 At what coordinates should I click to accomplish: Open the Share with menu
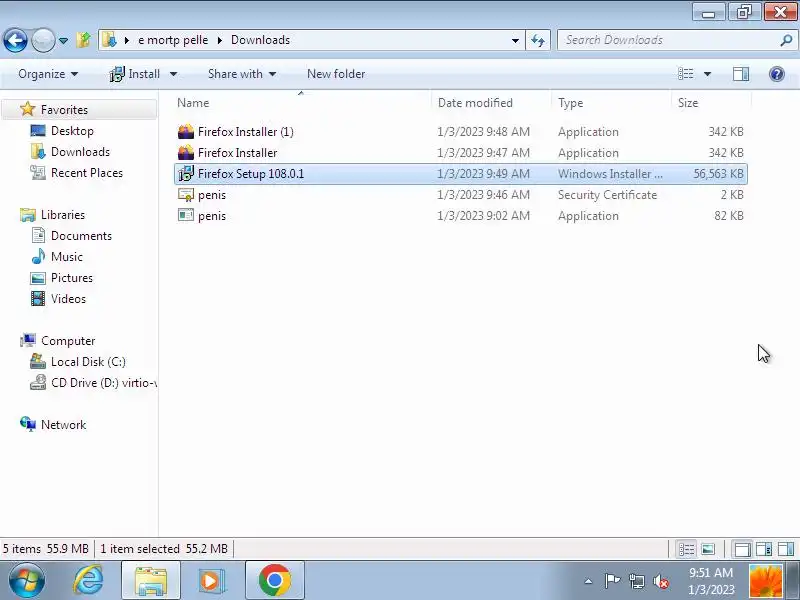[242, 74]
